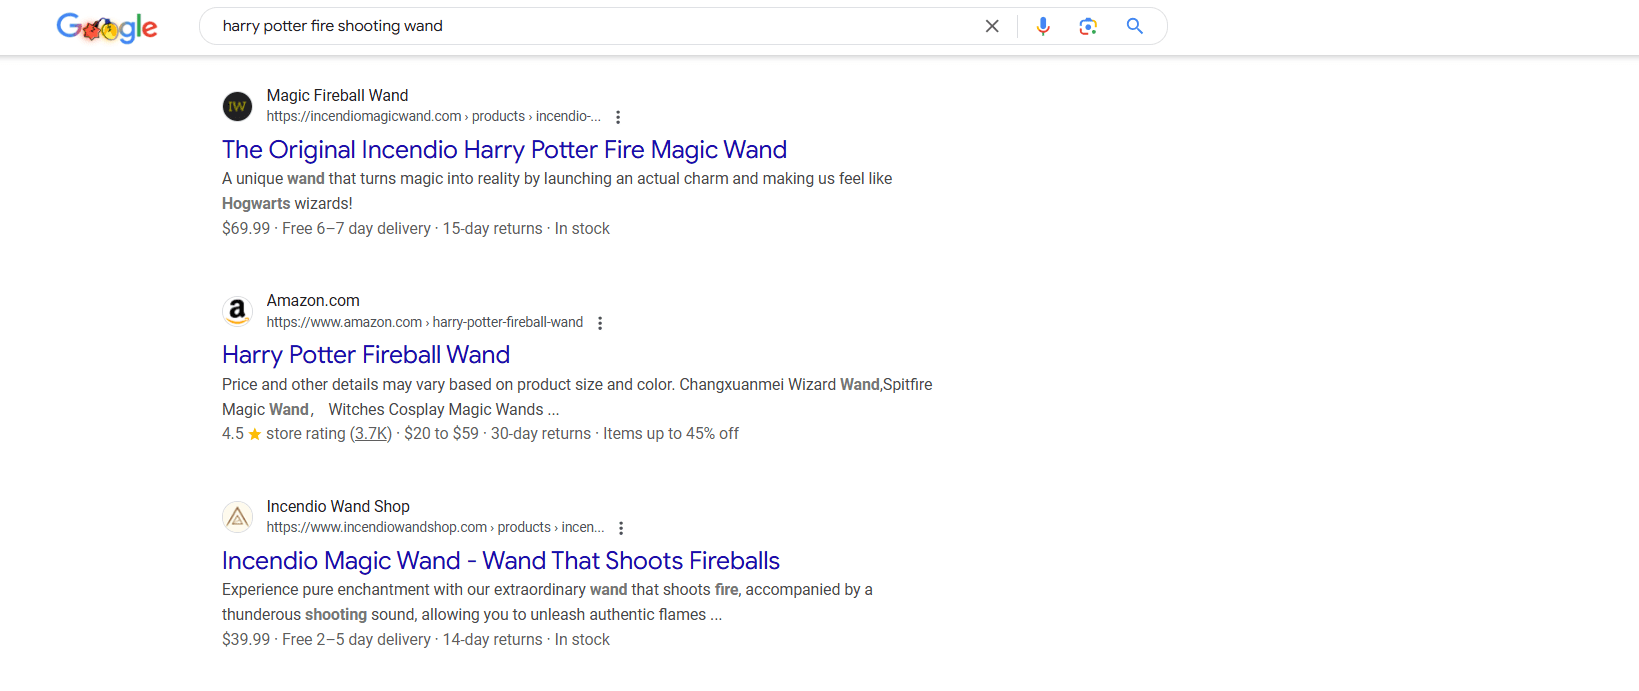This screenshot has height=691, width=1639.
Task: Click "Free 6–7 day delivery" text
Action: click(x=356, y=228)
